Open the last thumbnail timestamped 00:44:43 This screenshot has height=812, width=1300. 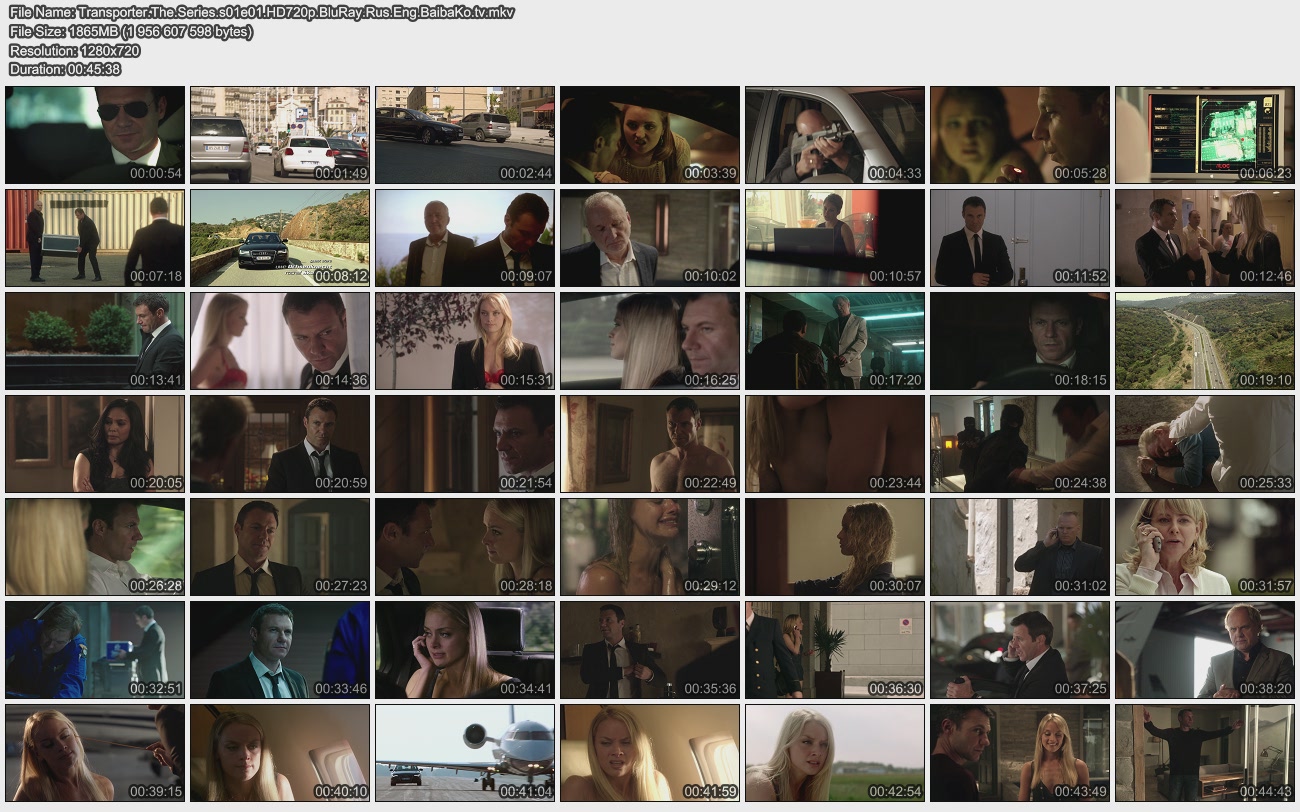click(1205, 752)
